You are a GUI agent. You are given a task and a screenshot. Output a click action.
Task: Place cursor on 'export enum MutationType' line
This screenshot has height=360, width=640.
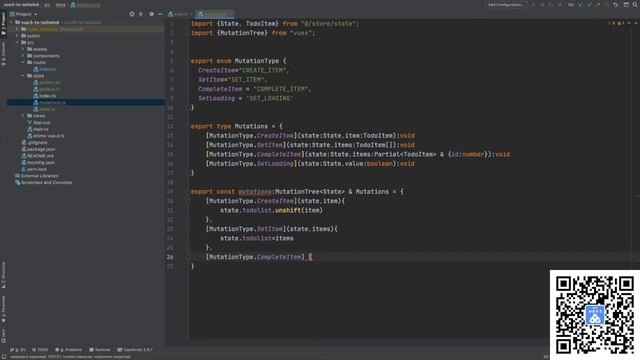pos(238,61)
